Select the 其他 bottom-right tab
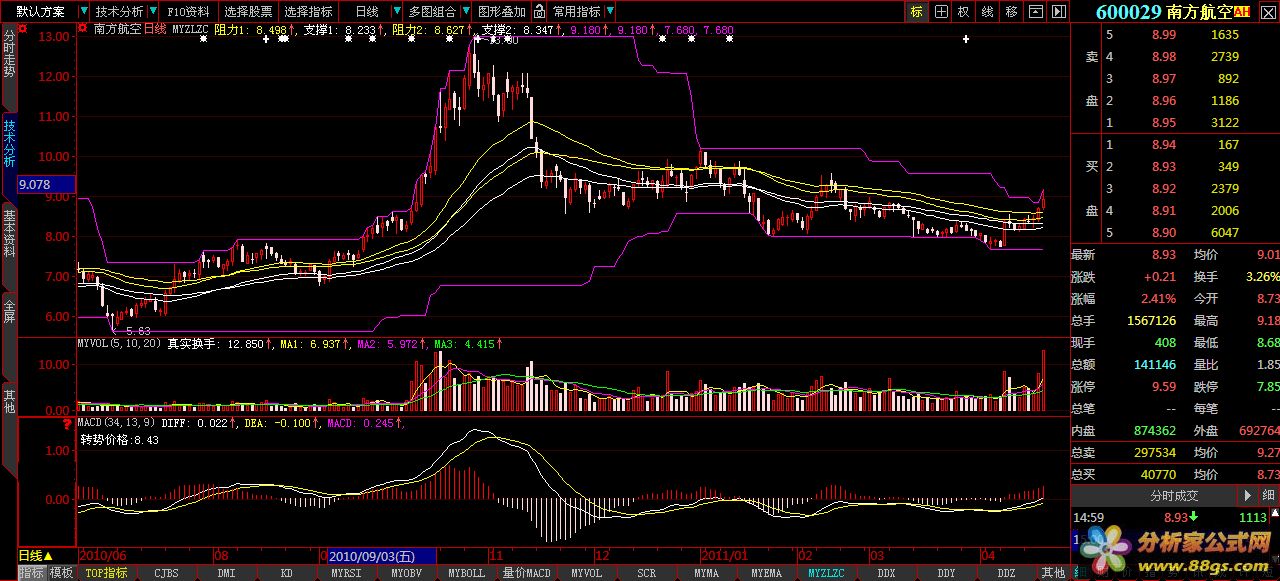The width and height of the screenshot is (1280, 581). (x=1053, y=573)
